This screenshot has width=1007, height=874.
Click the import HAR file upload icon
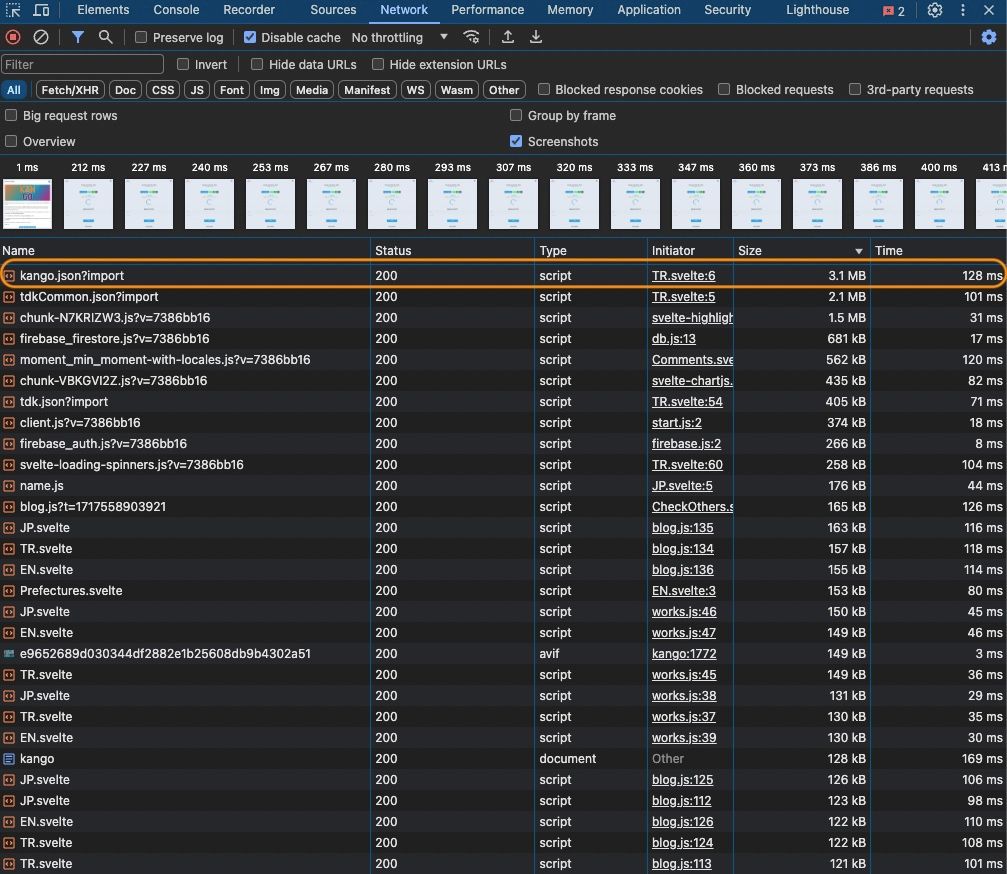[508, 37]
